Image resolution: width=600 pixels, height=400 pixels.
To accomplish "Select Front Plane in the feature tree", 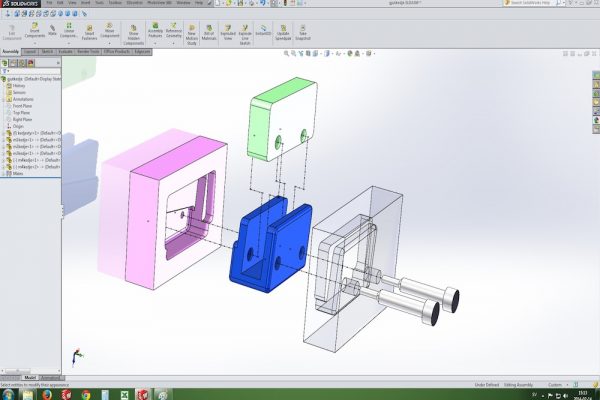I will [x=22, y=105].
